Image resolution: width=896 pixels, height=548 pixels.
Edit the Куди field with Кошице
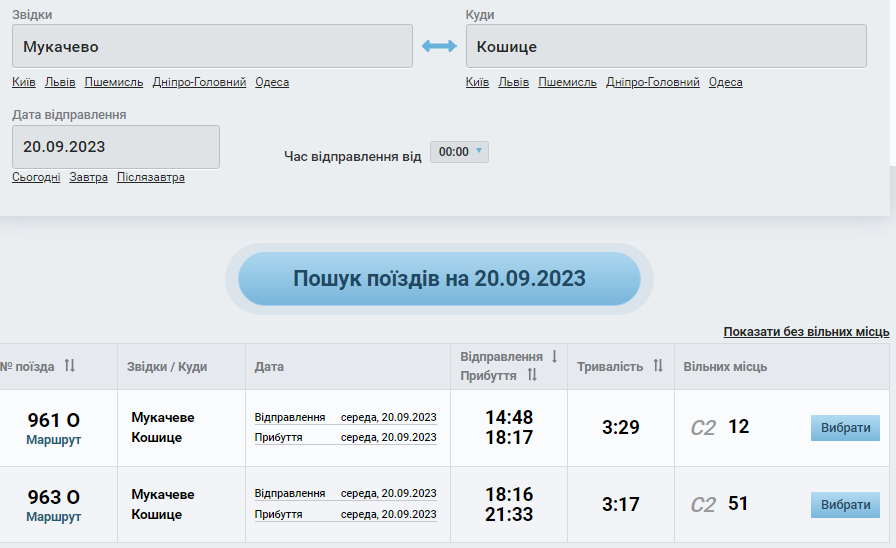pyautogui.click(x=666, y=46)
